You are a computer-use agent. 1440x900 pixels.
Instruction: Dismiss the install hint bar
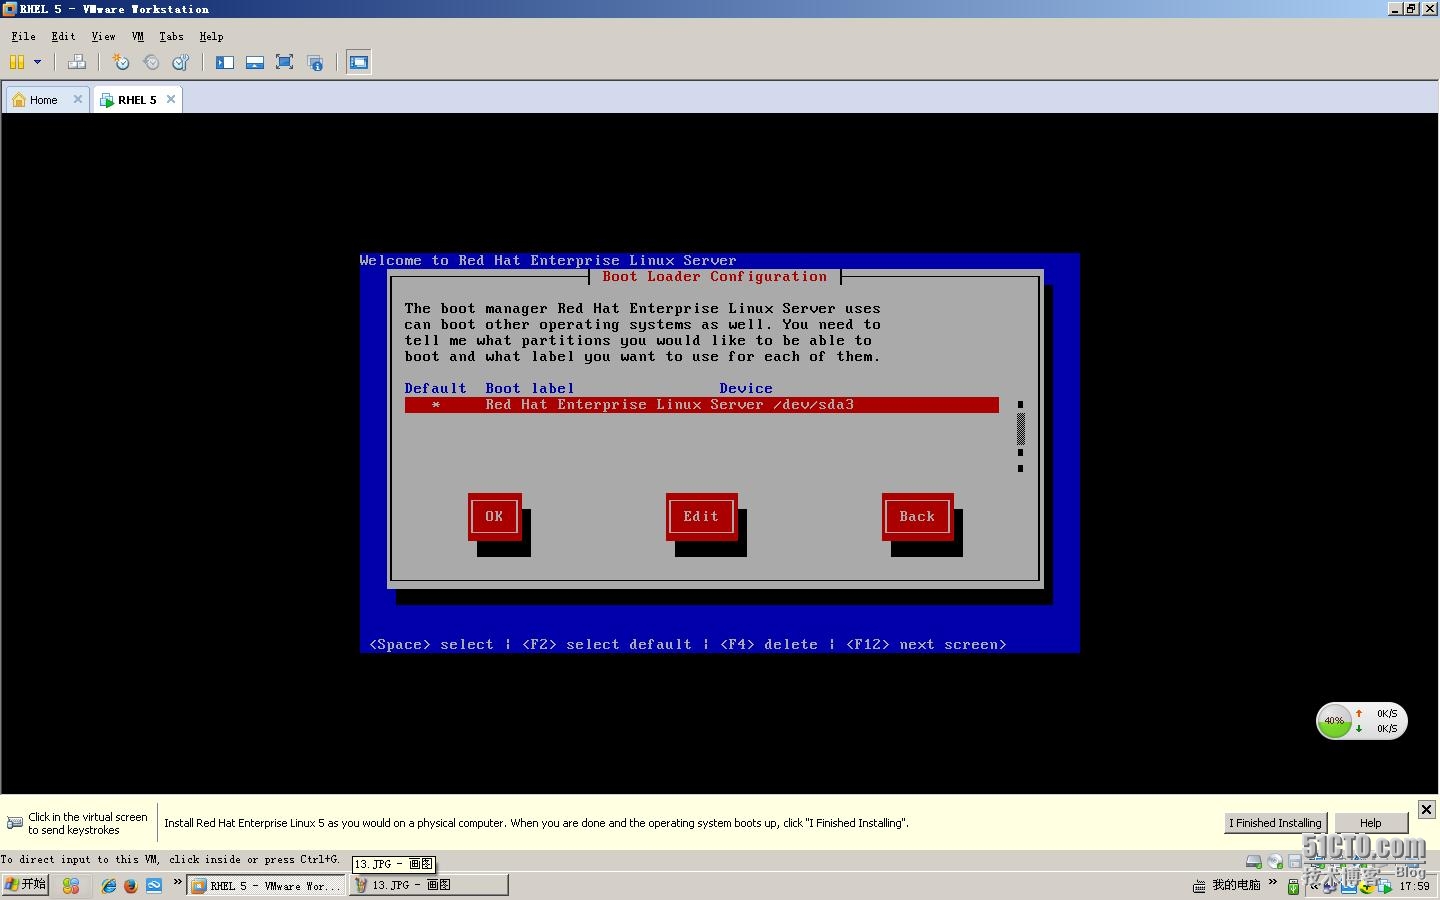pyautogui.click(x=1427, y=809)
